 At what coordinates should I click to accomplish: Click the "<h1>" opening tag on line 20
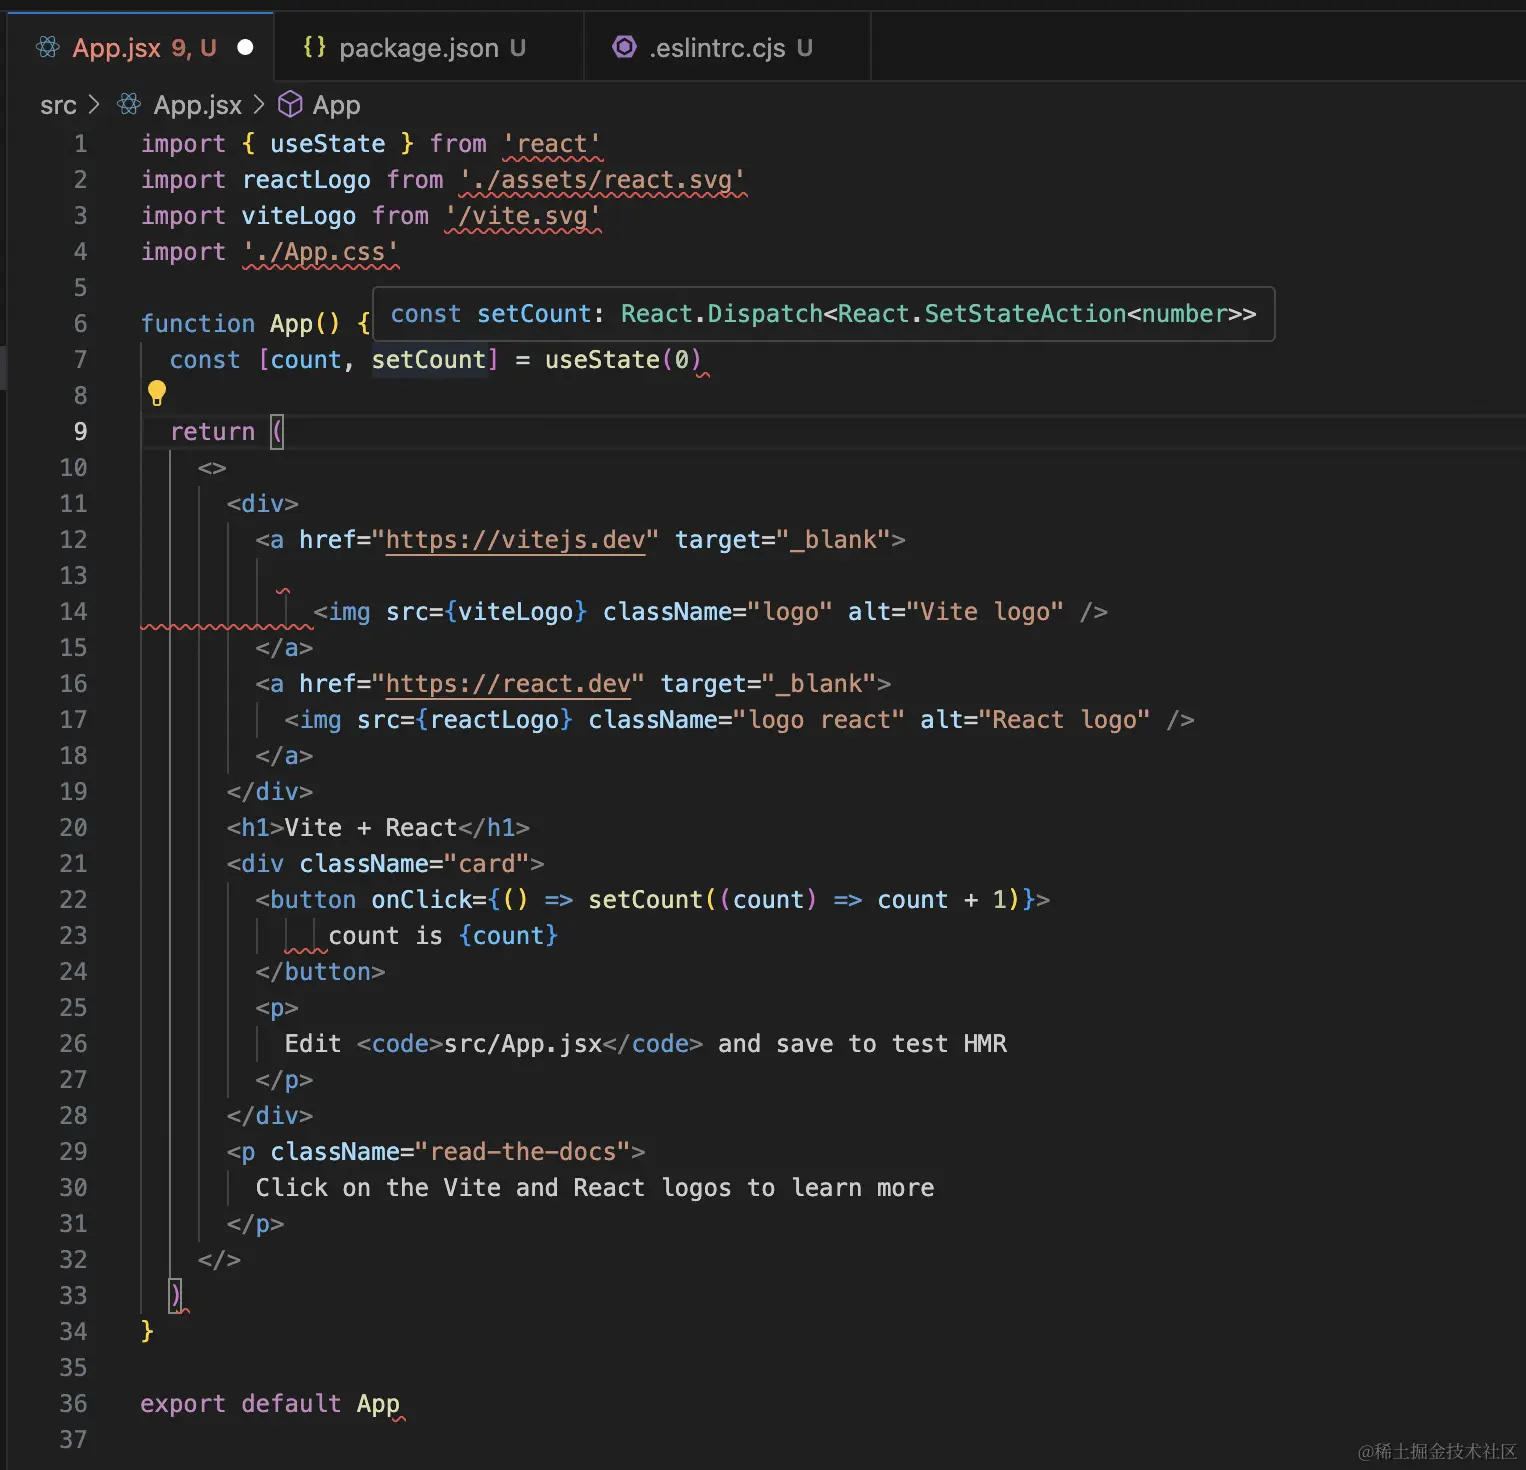coord(256,828)
